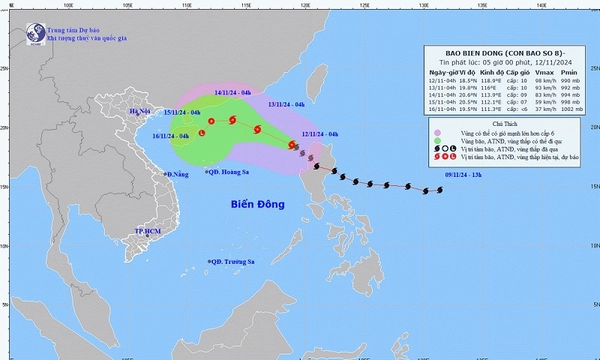600x360 pixels.
Task: Click the green storm-path legend swatch
Action: tap(437, 141)
